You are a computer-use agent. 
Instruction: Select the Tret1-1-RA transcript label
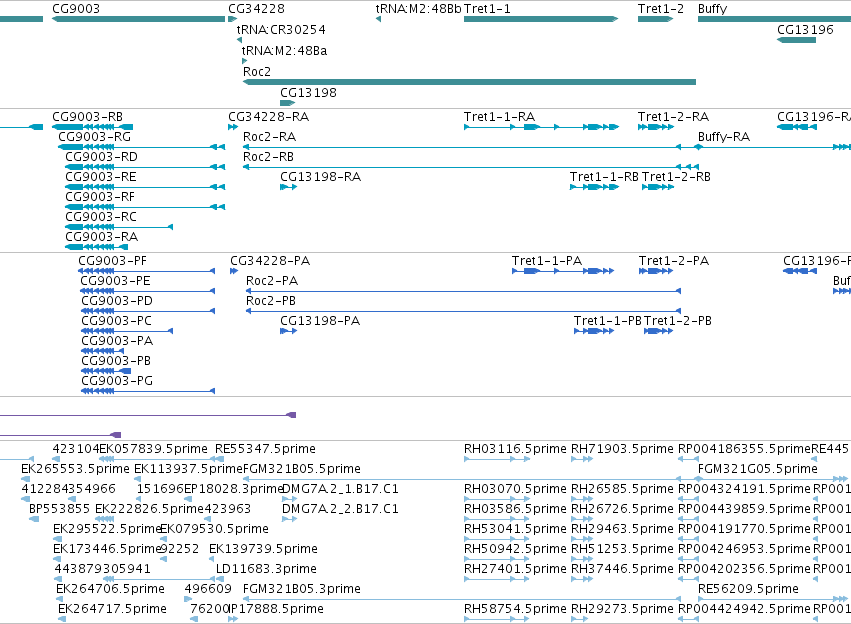click(x=499, y=117)
